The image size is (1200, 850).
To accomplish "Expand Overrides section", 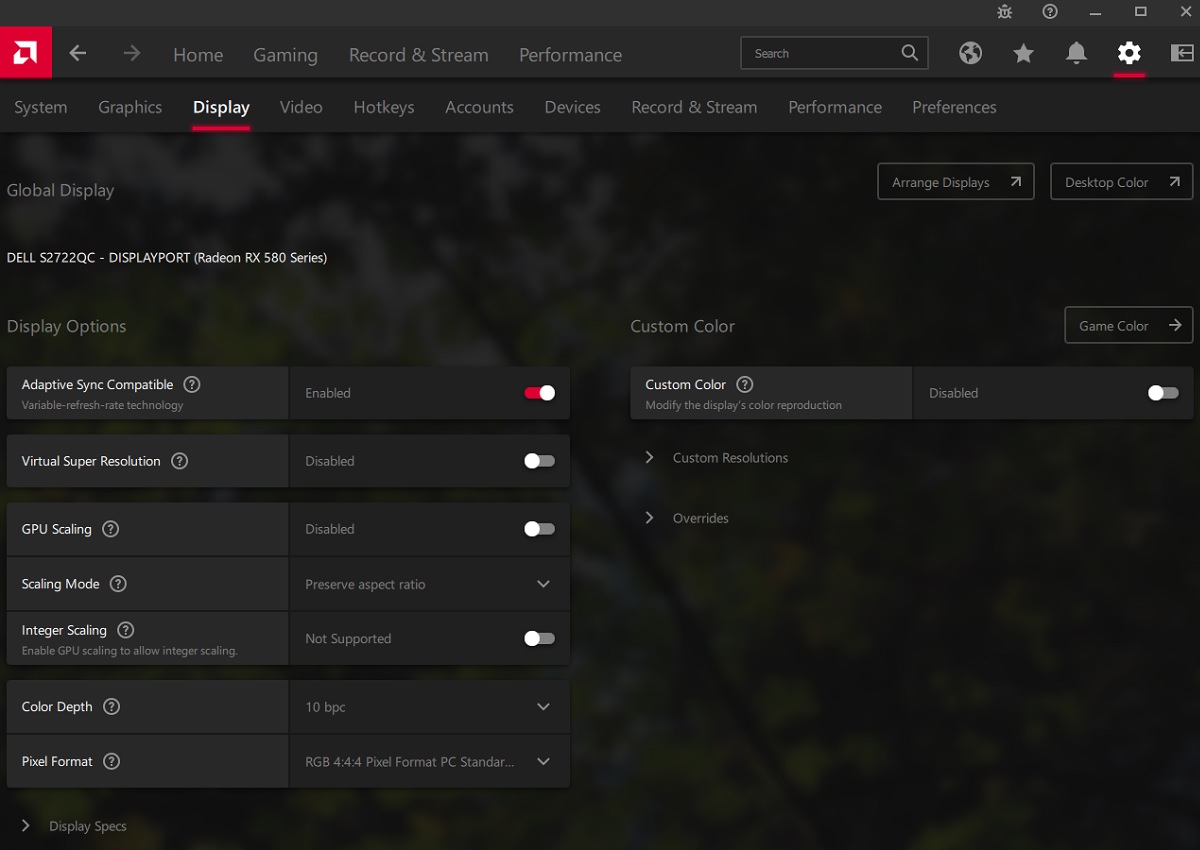I will [x=686, y=518].
